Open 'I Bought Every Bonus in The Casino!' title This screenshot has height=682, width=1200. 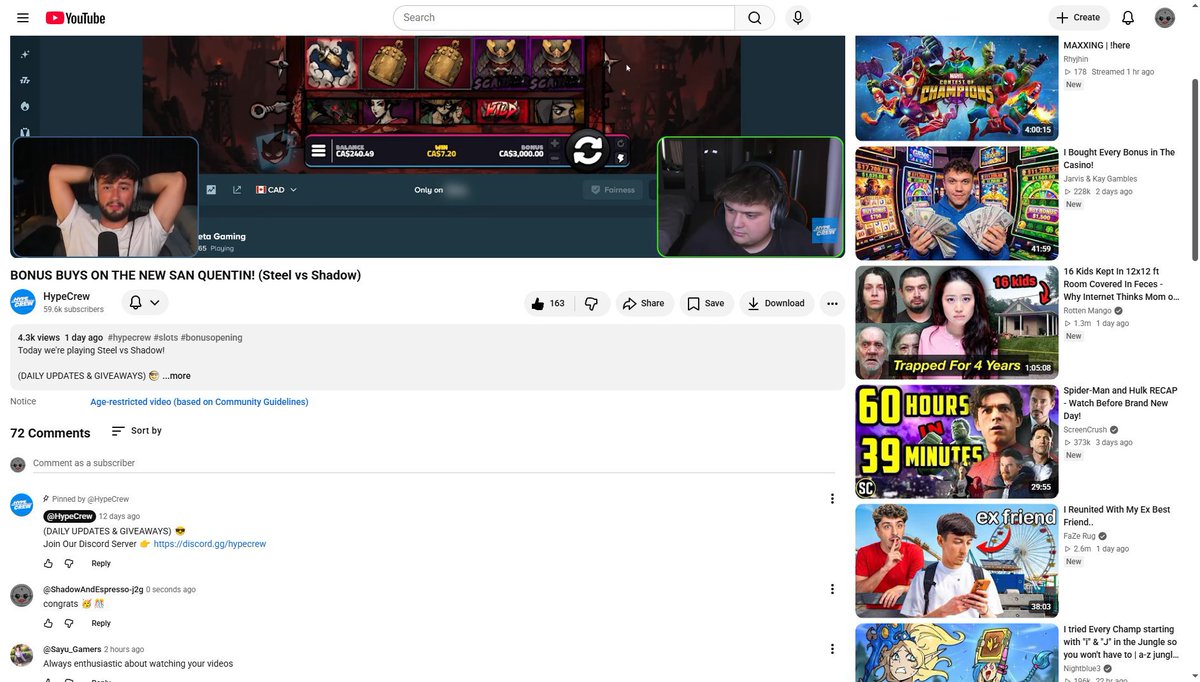click(x=1119, y=158)
